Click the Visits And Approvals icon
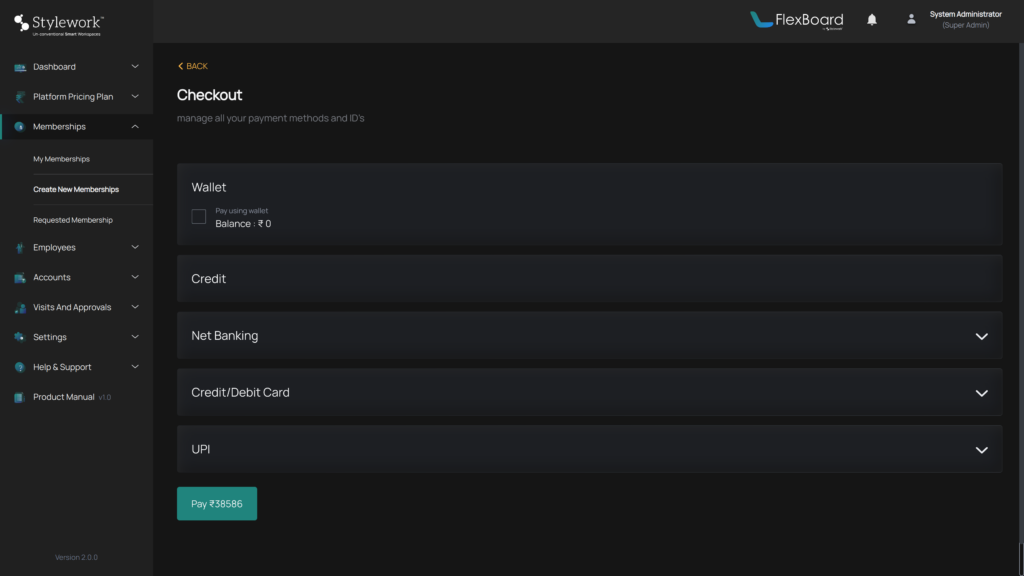This screenshot has width=1024, height=576. [x=20, y=308]
